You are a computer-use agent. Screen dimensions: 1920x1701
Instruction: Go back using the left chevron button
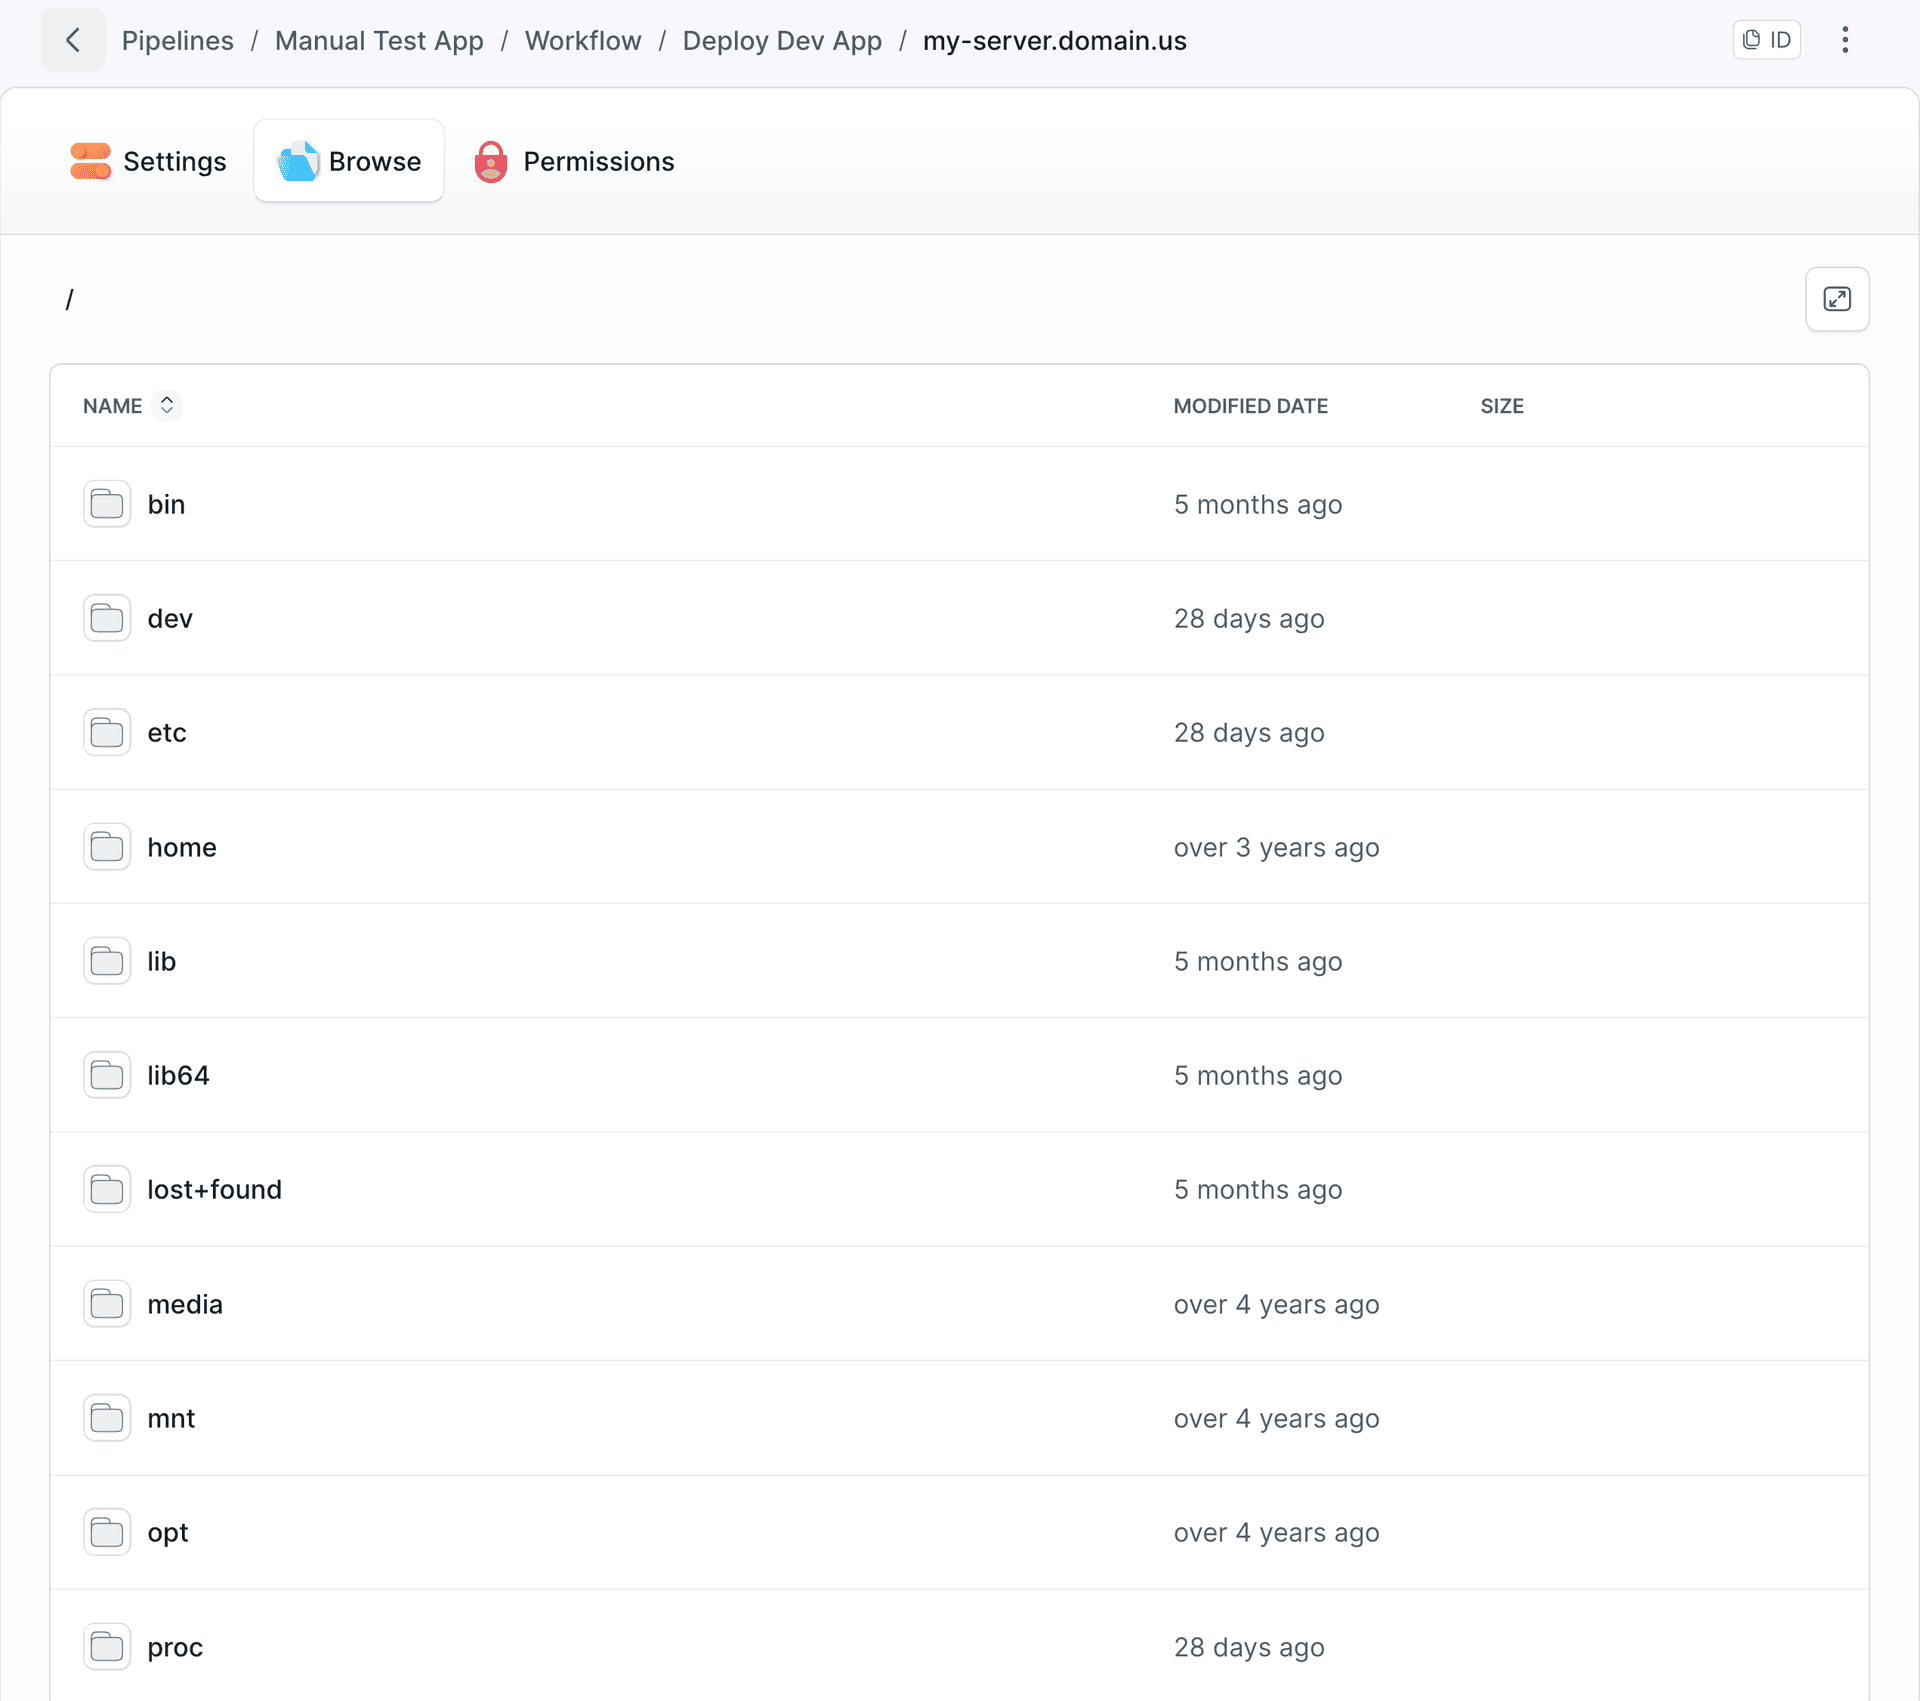click(x=73, y=40)
